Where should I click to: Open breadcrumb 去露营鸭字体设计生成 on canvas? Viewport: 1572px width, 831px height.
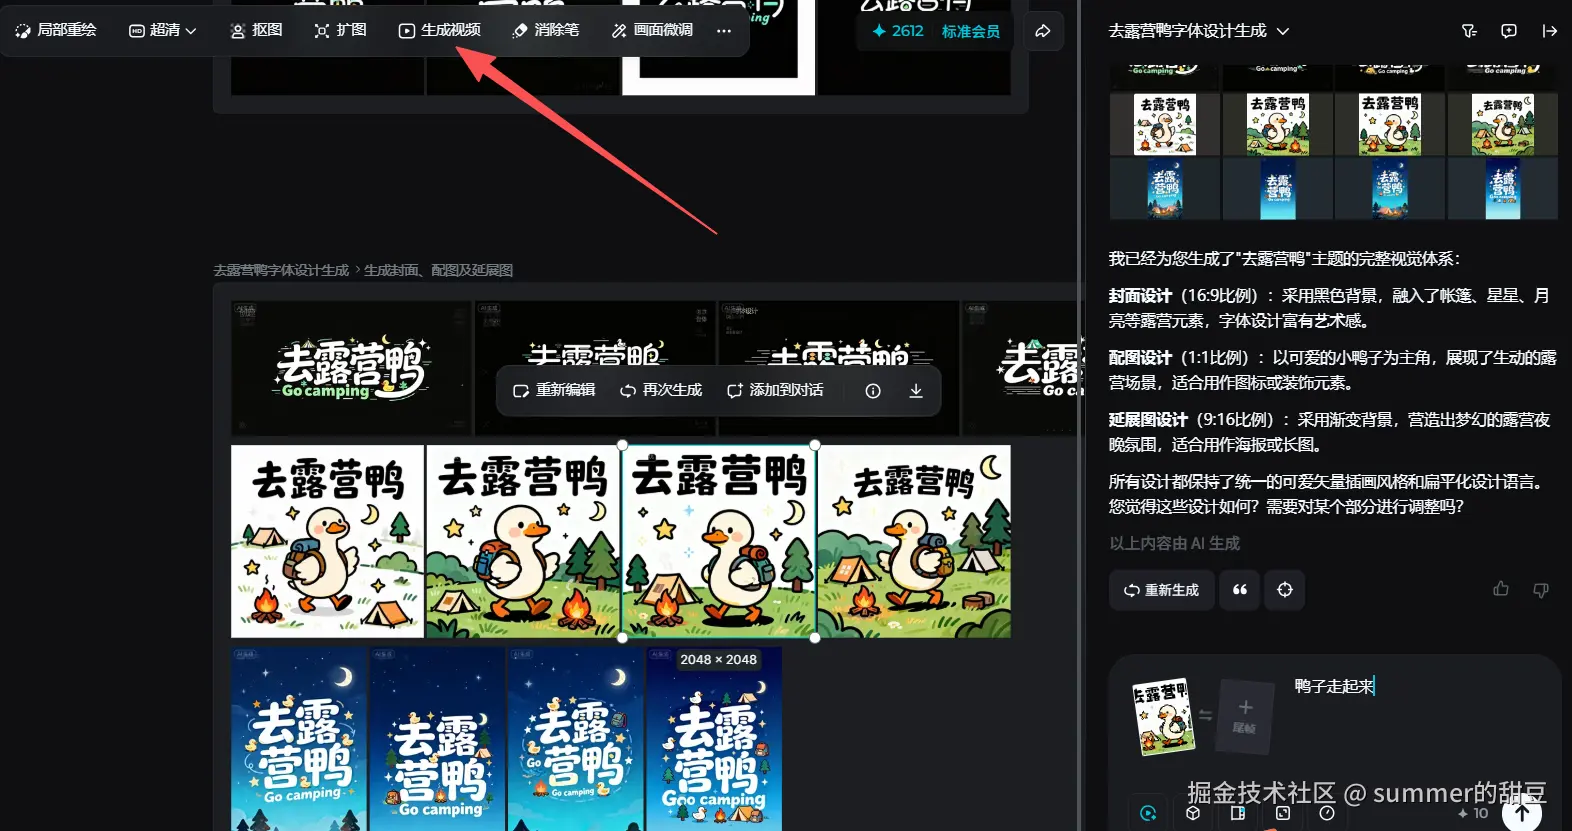click(x=281, y=270)
